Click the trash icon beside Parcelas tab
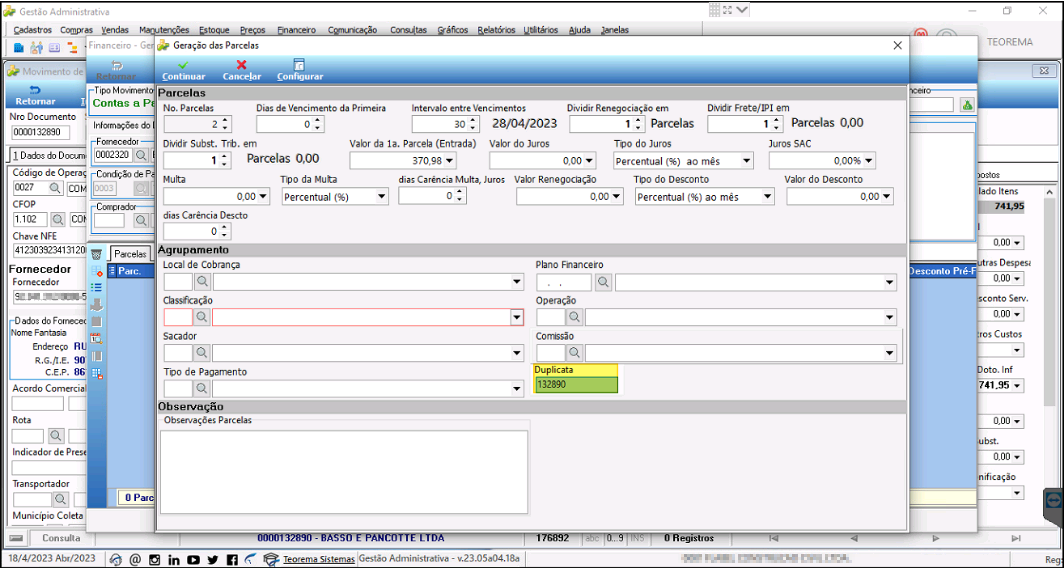Screen dimensions: 1064x568 pyautogui.click(x=97, y=254)
